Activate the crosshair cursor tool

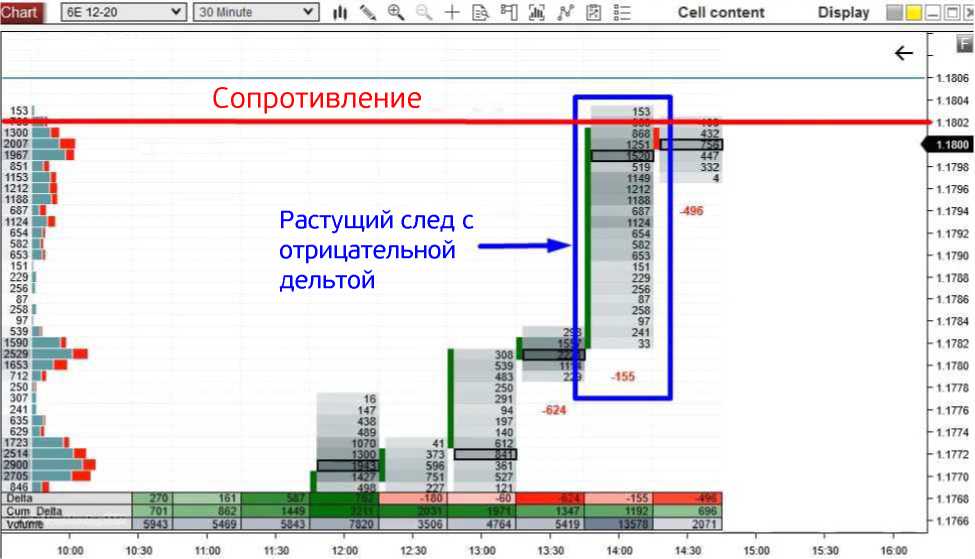[452, 13]
